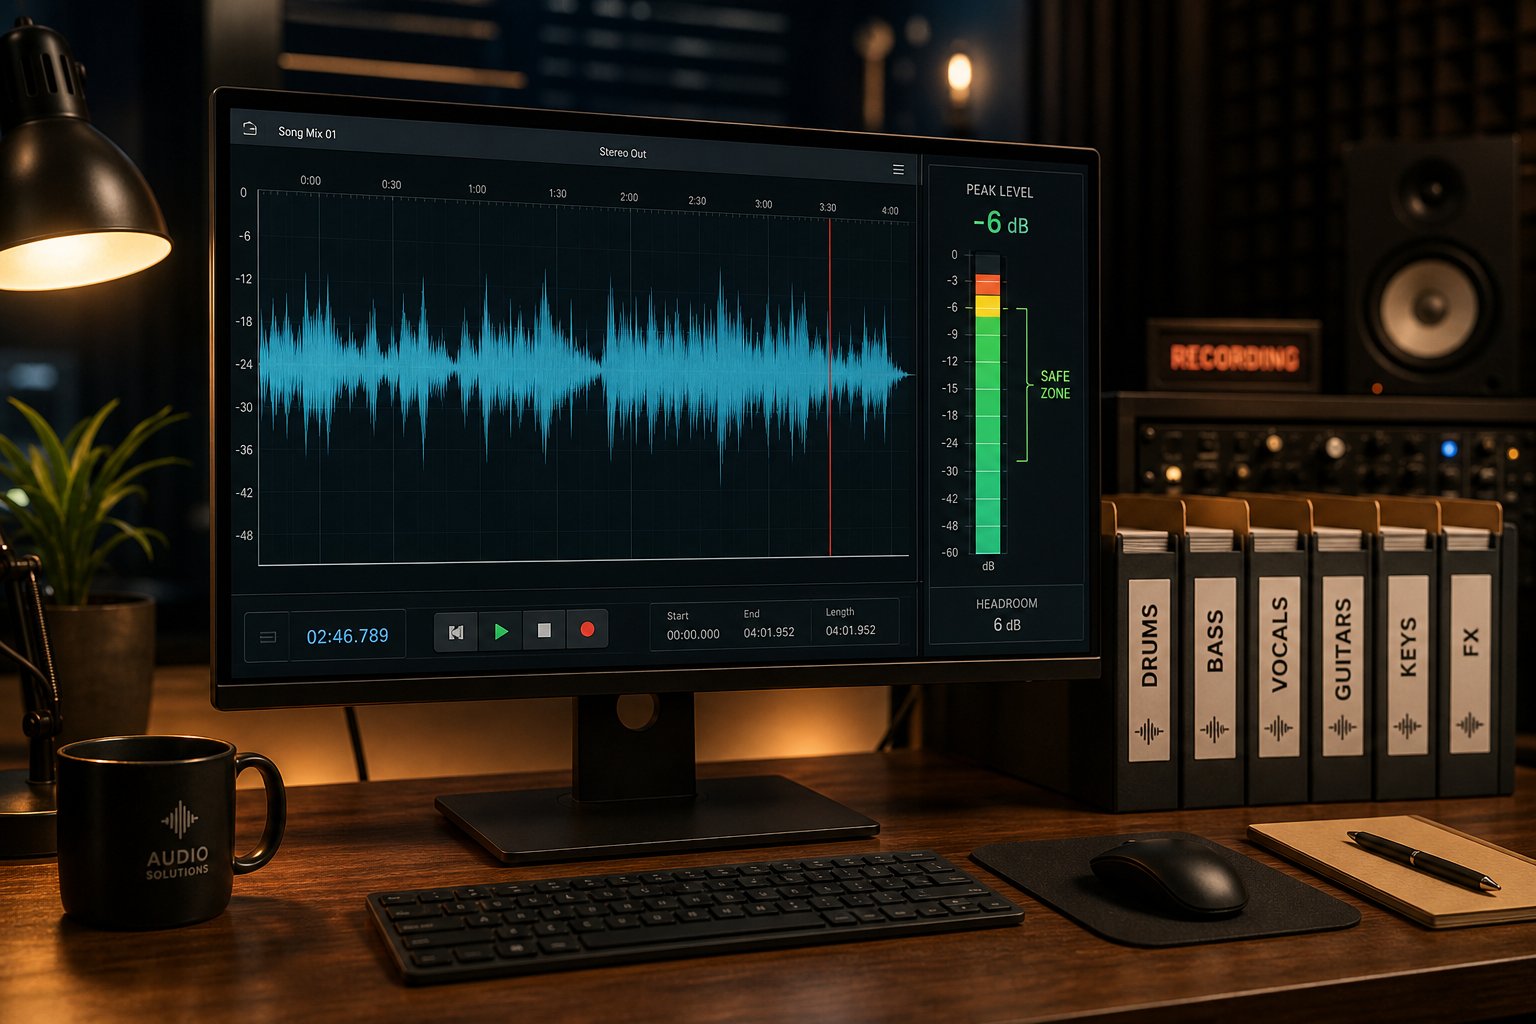Image resolution: width=1536 pixels, height=1024 pixels.
Task: Click the 2:30 mark on the timeline ruler
Action: [697, 201]
